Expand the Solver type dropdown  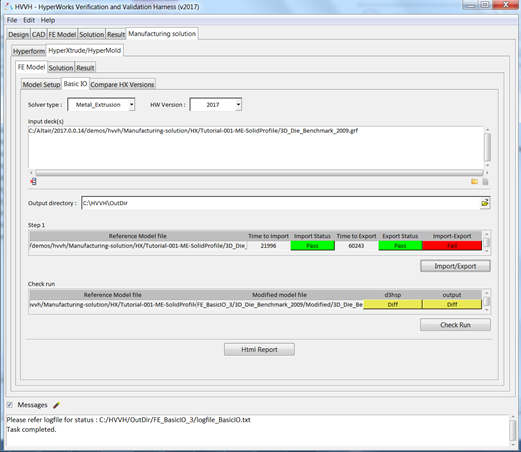pyautogui.click(x=132, y=105)
